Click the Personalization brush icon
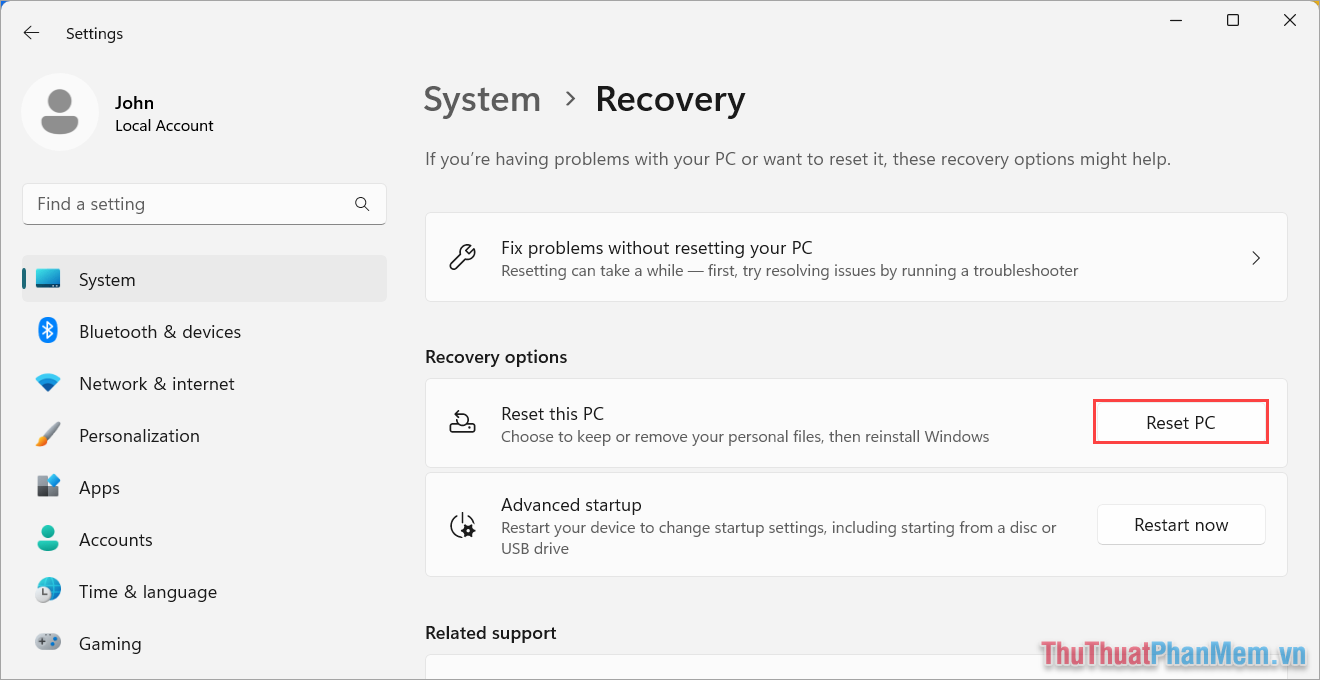This screenshot has height=680, width=1320. pyautogui.click(x=47, y=435)
